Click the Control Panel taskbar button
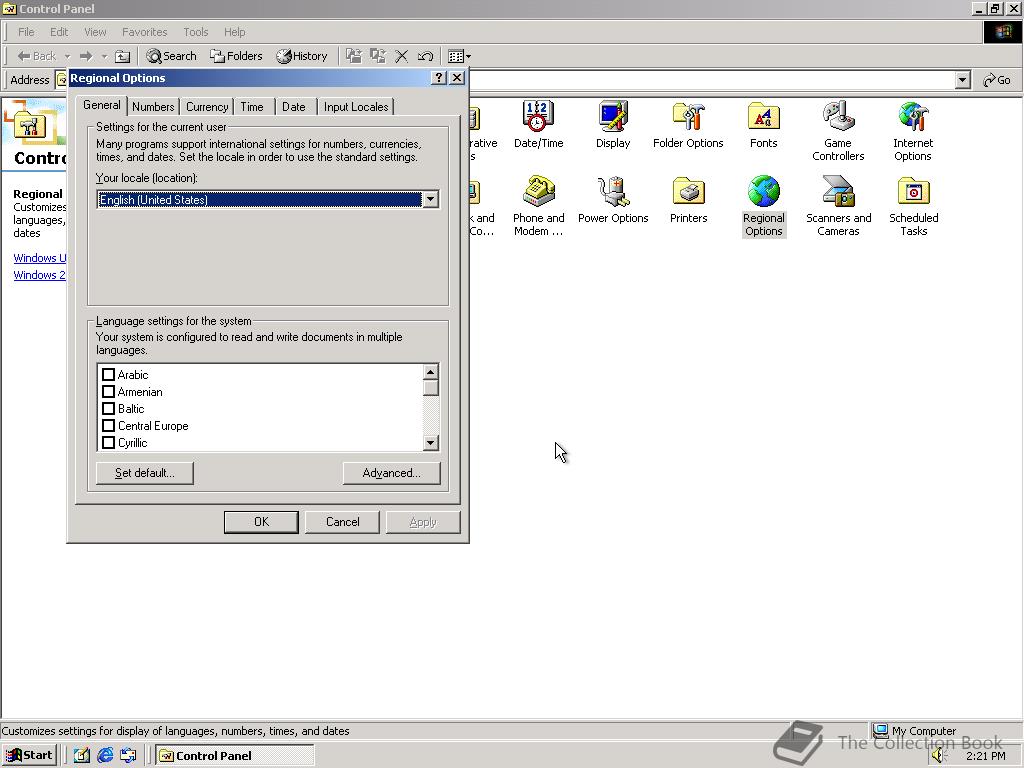The width and height of the screenshot is (1024, 768). [x=234, y=756]
